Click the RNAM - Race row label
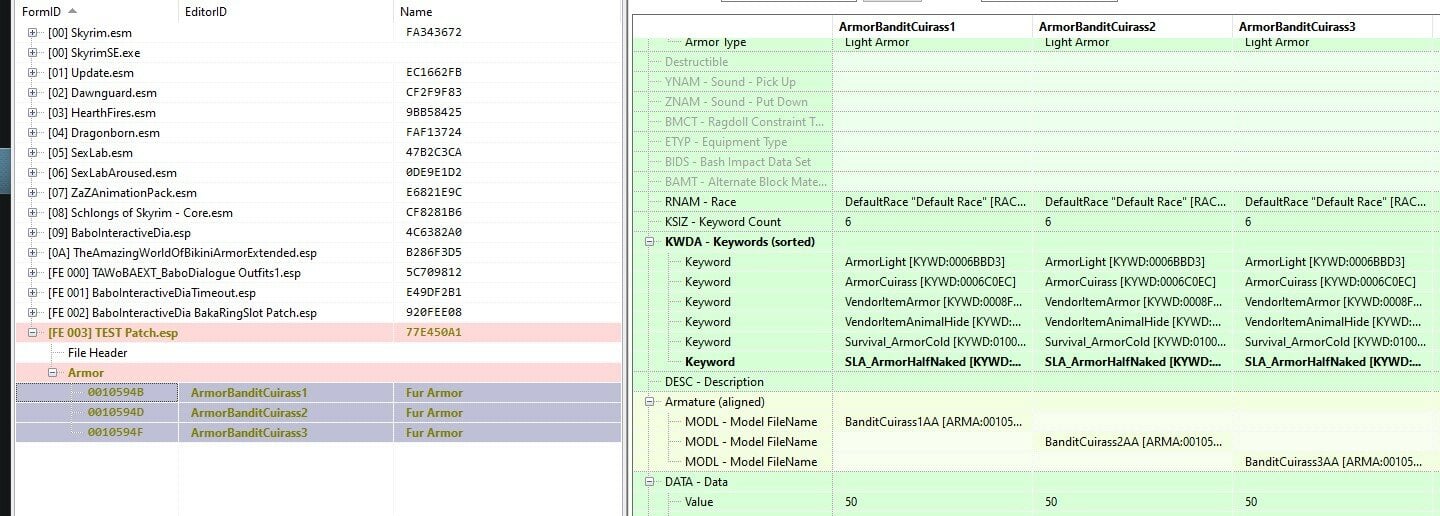 tap(700, 202)
